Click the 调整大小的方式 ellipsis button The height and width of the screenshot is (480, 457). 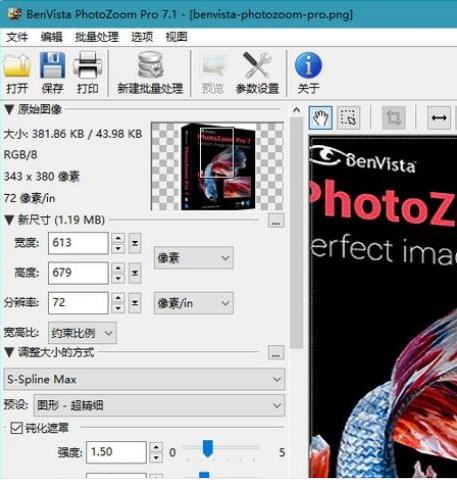point(276,352)
